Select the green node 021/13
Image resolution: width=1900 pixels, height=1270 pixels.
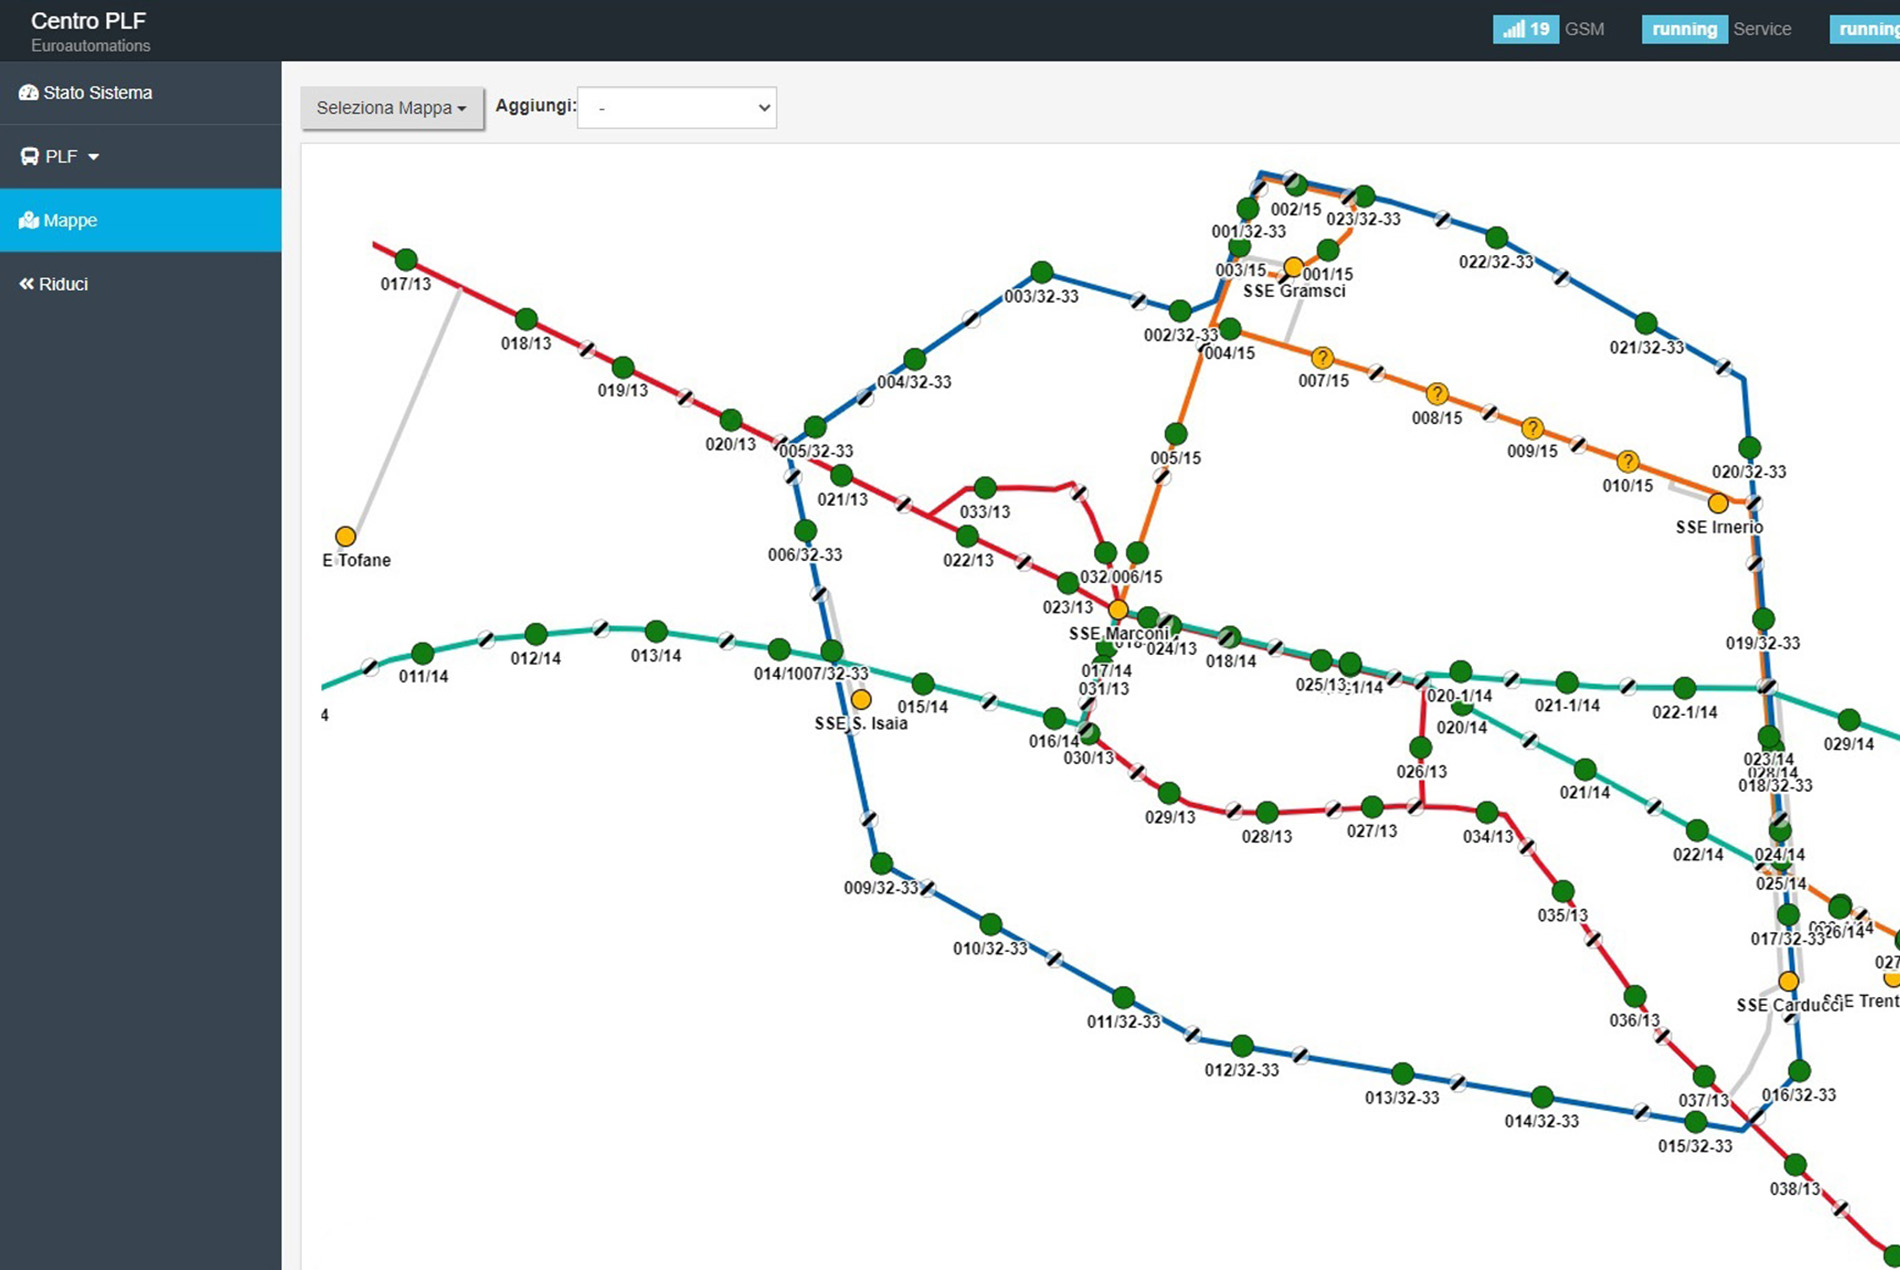click(842, 476)
